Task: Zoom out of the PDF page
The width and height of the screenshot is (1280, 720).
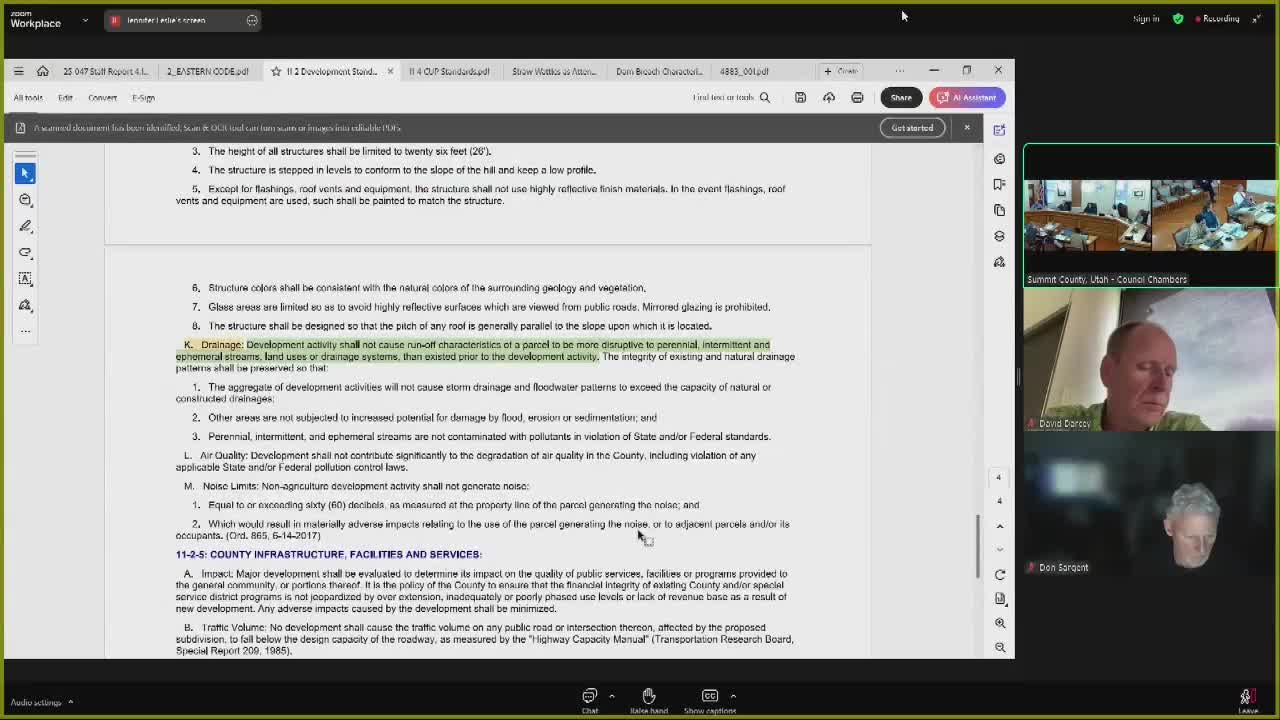Action: (x=999, y=647)
